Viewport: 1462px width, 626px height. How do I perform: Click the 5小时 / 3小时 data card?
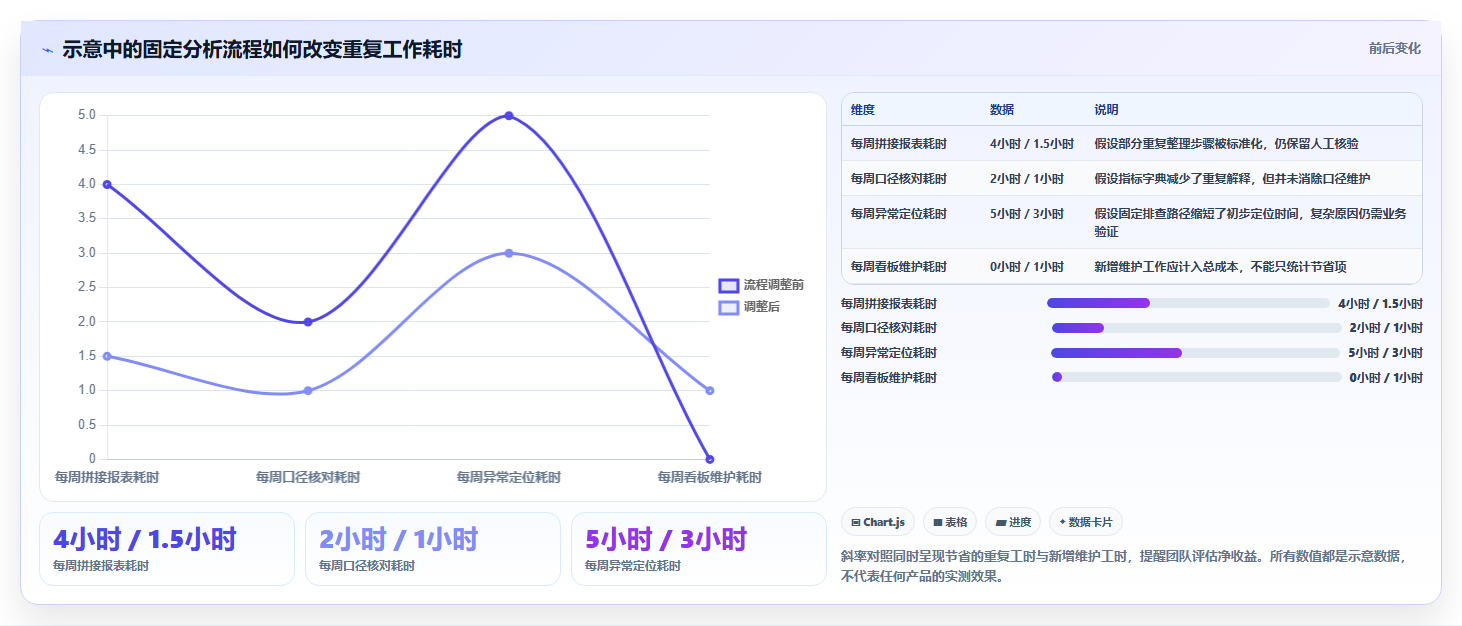[699, 549]
